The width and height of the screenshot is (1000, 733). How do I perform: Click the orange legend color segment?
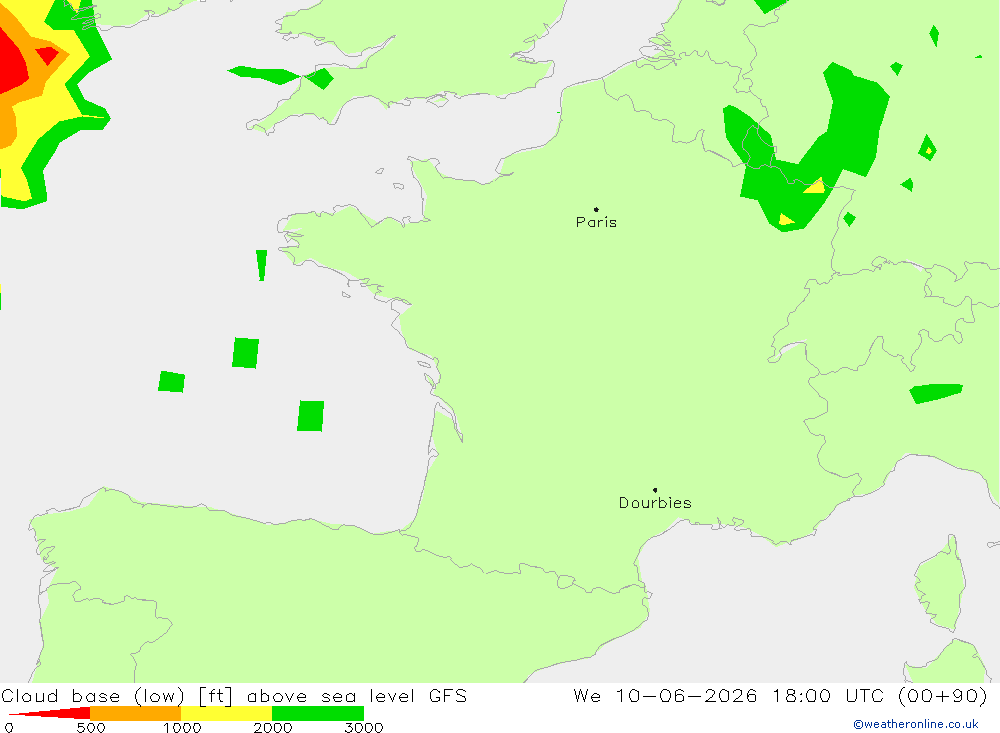pyautogui.click(x=136, y=713)
